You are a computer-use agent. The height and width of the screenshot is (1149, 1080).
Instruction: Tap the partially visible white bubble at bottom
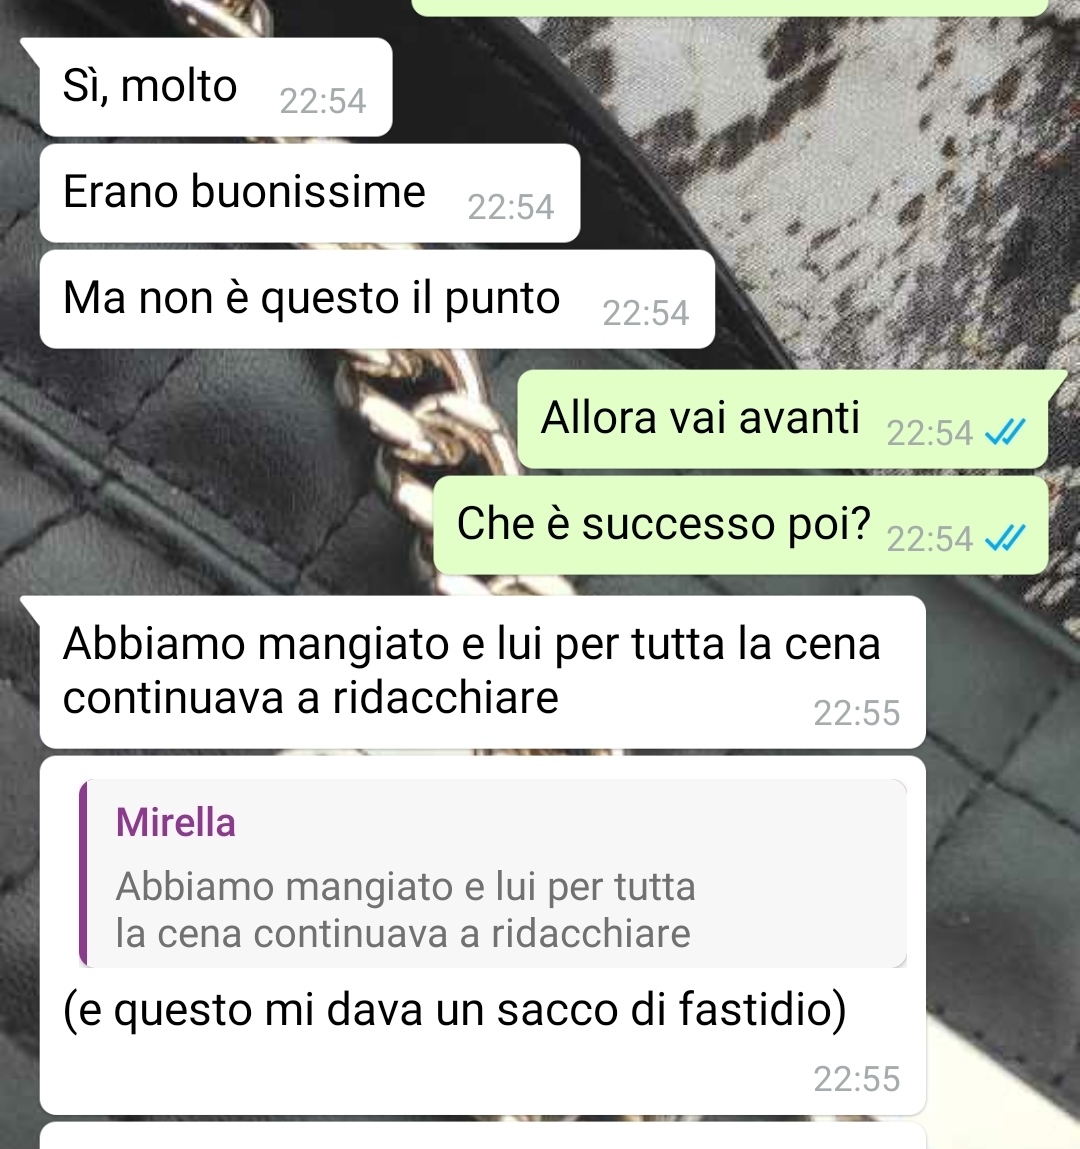(483, 1136)
